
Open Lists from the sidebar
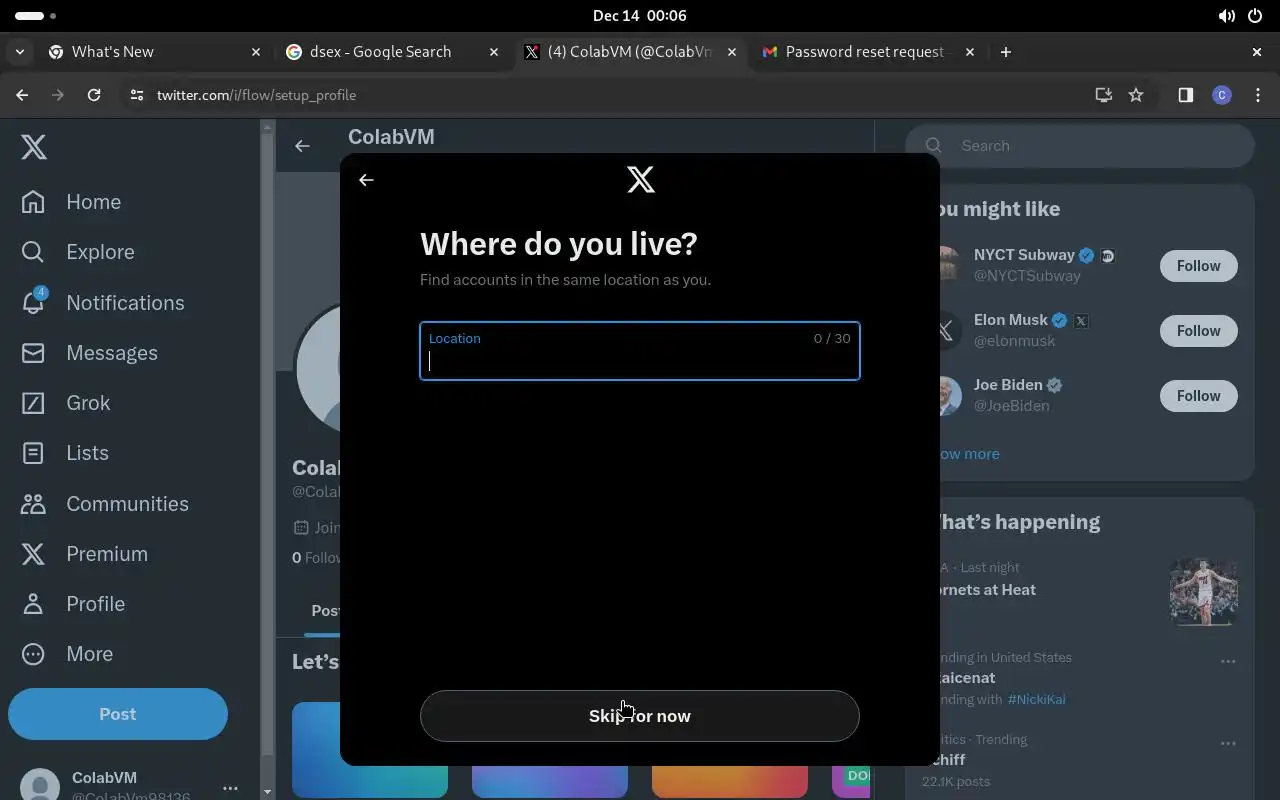coord(64,453)
